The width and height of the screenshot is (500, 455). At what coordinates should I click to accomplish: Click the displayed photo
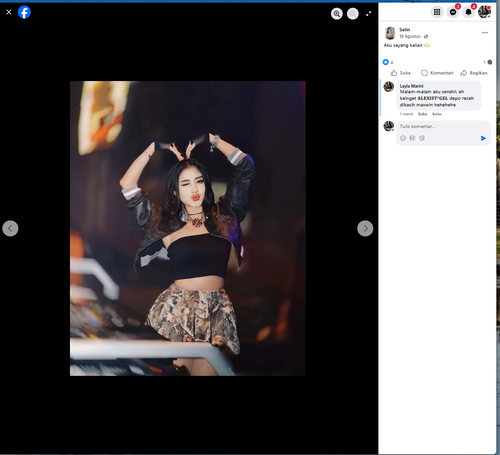(x=188, y=228)
